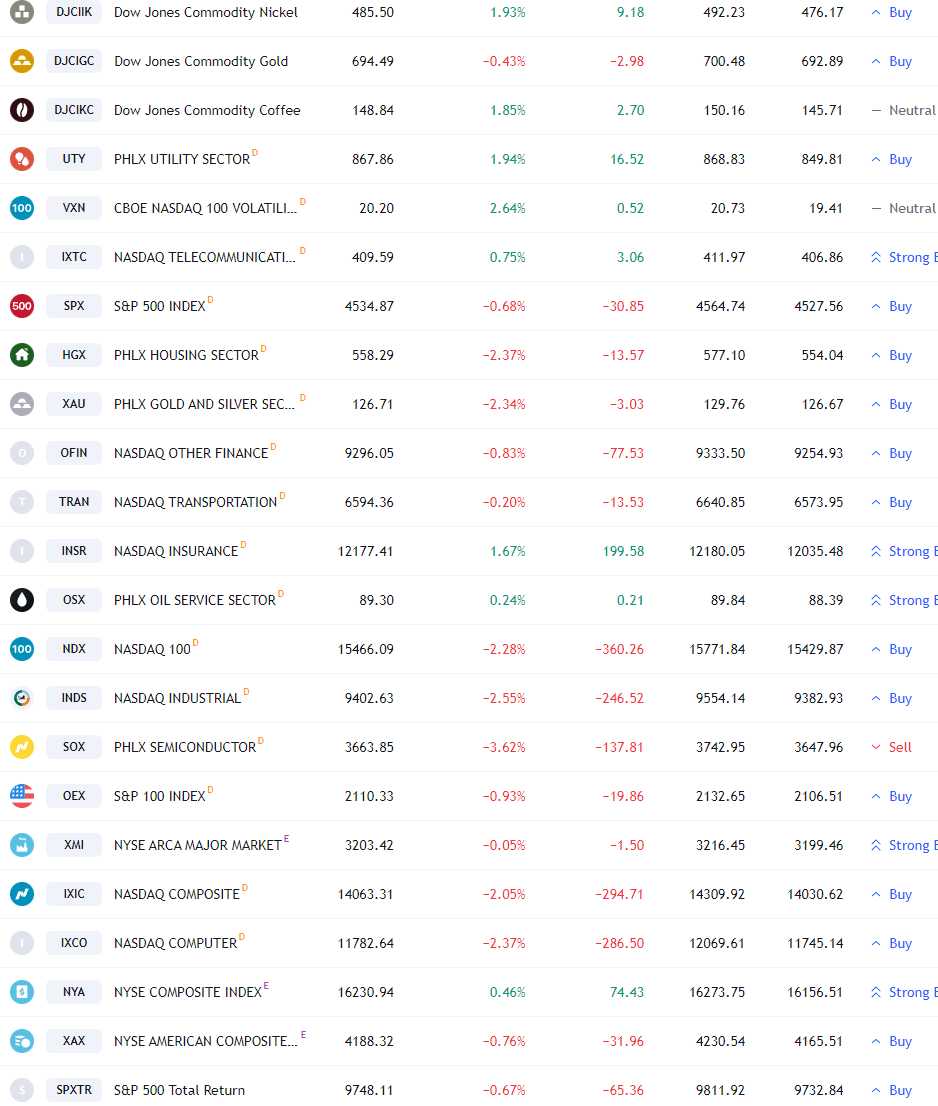Click the -360.26 change for NDX

[619, 649]
